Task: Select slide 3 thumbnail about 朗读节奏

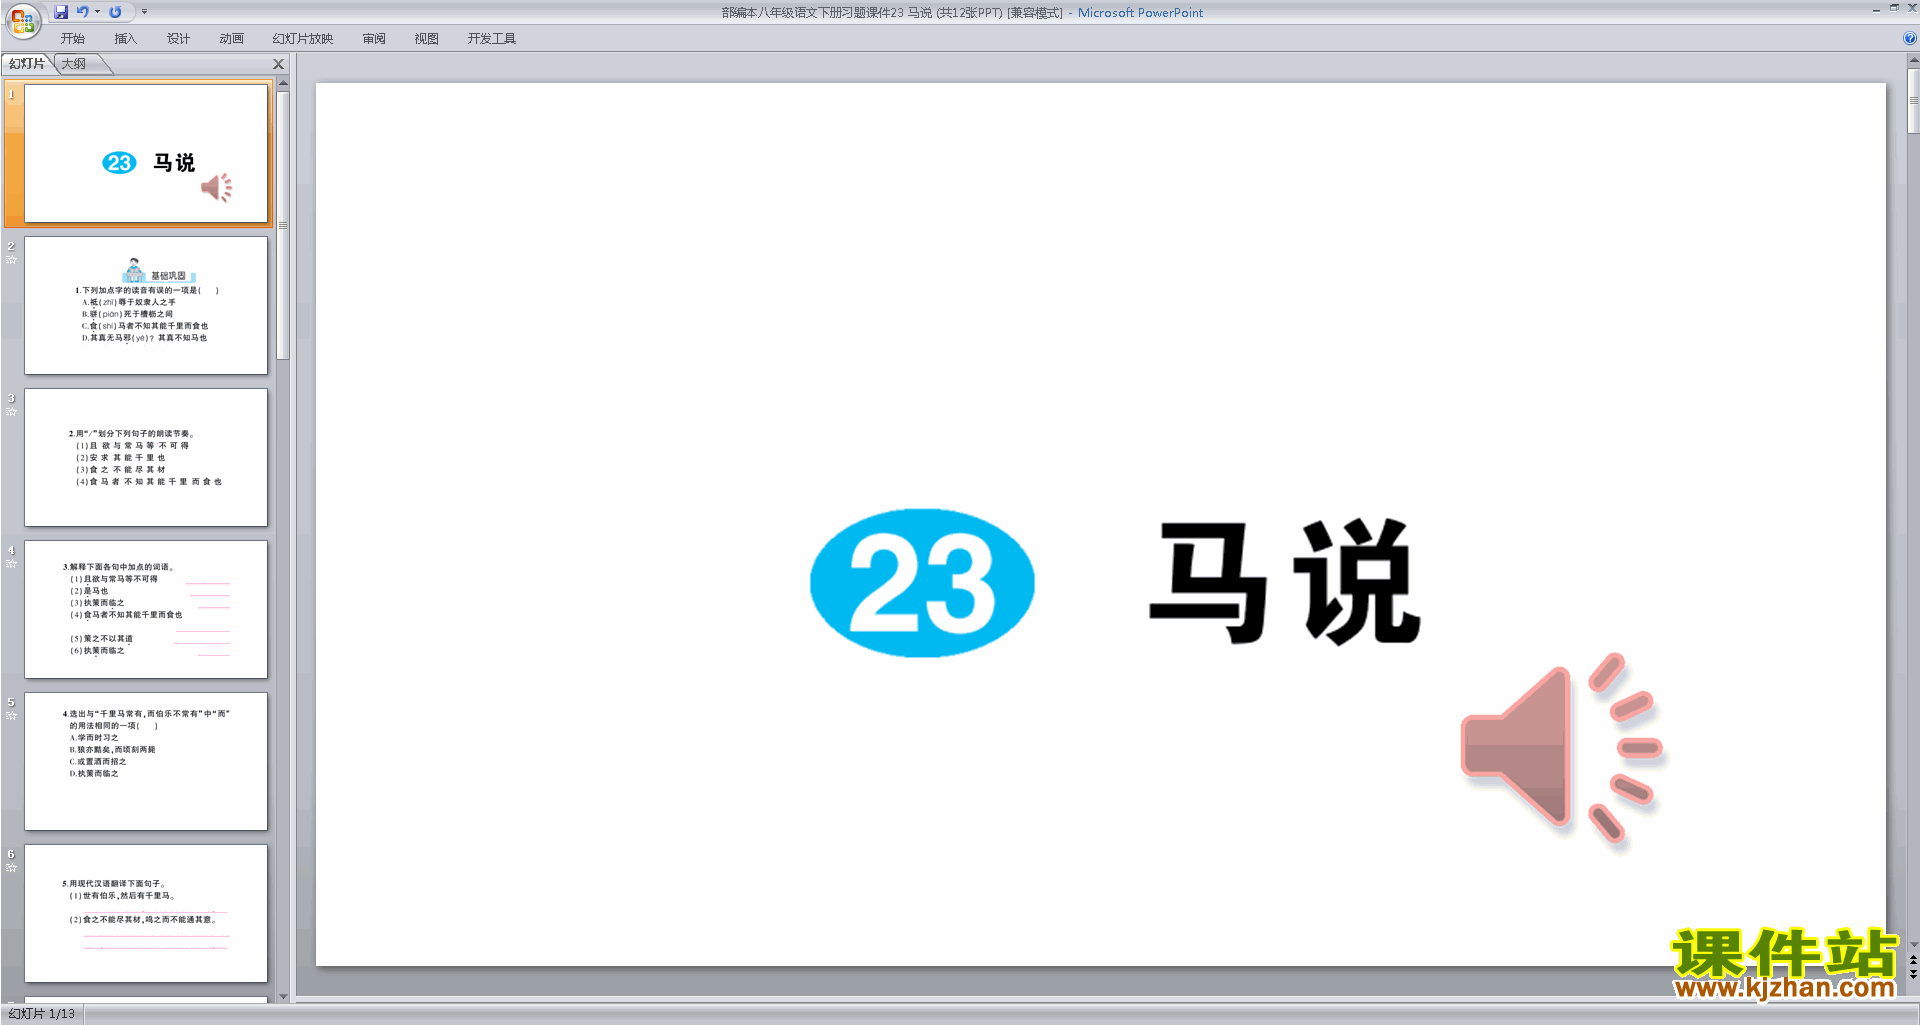Action: pyautogui.click(x=146, y=458)
